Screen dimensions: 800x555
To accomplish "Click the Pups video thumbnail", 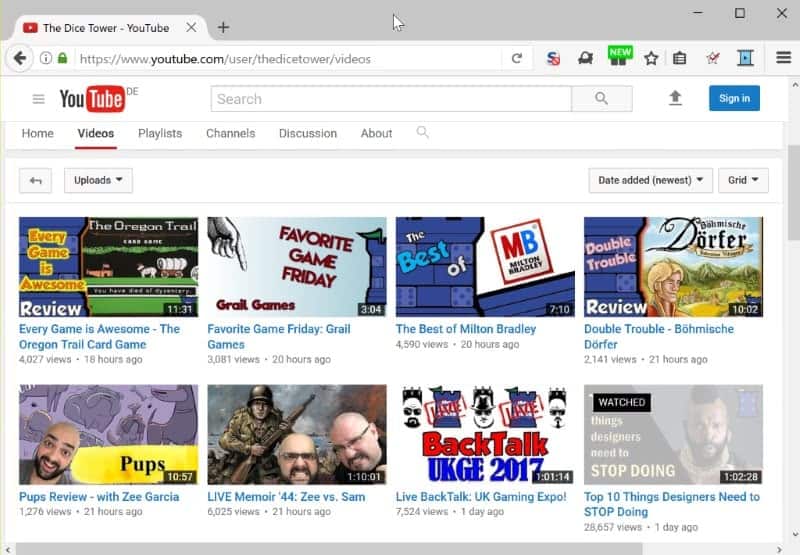I will [109, 435].
